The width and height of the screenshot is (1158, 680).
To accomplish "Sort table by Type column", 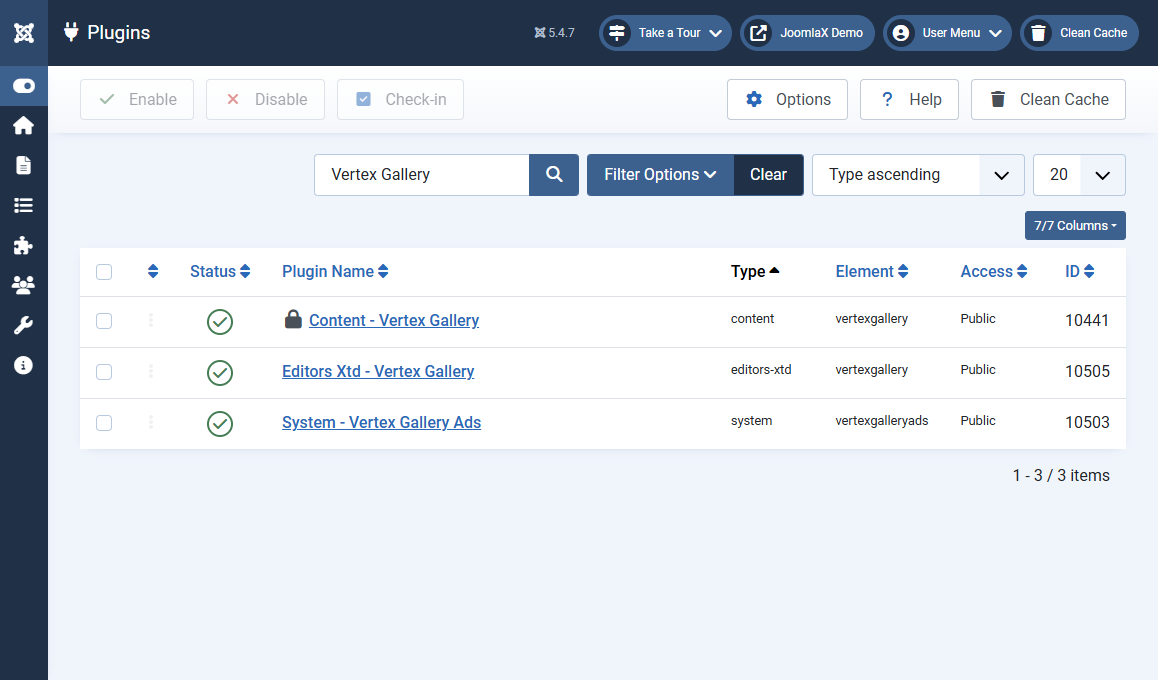I will (x=755, y=272).
